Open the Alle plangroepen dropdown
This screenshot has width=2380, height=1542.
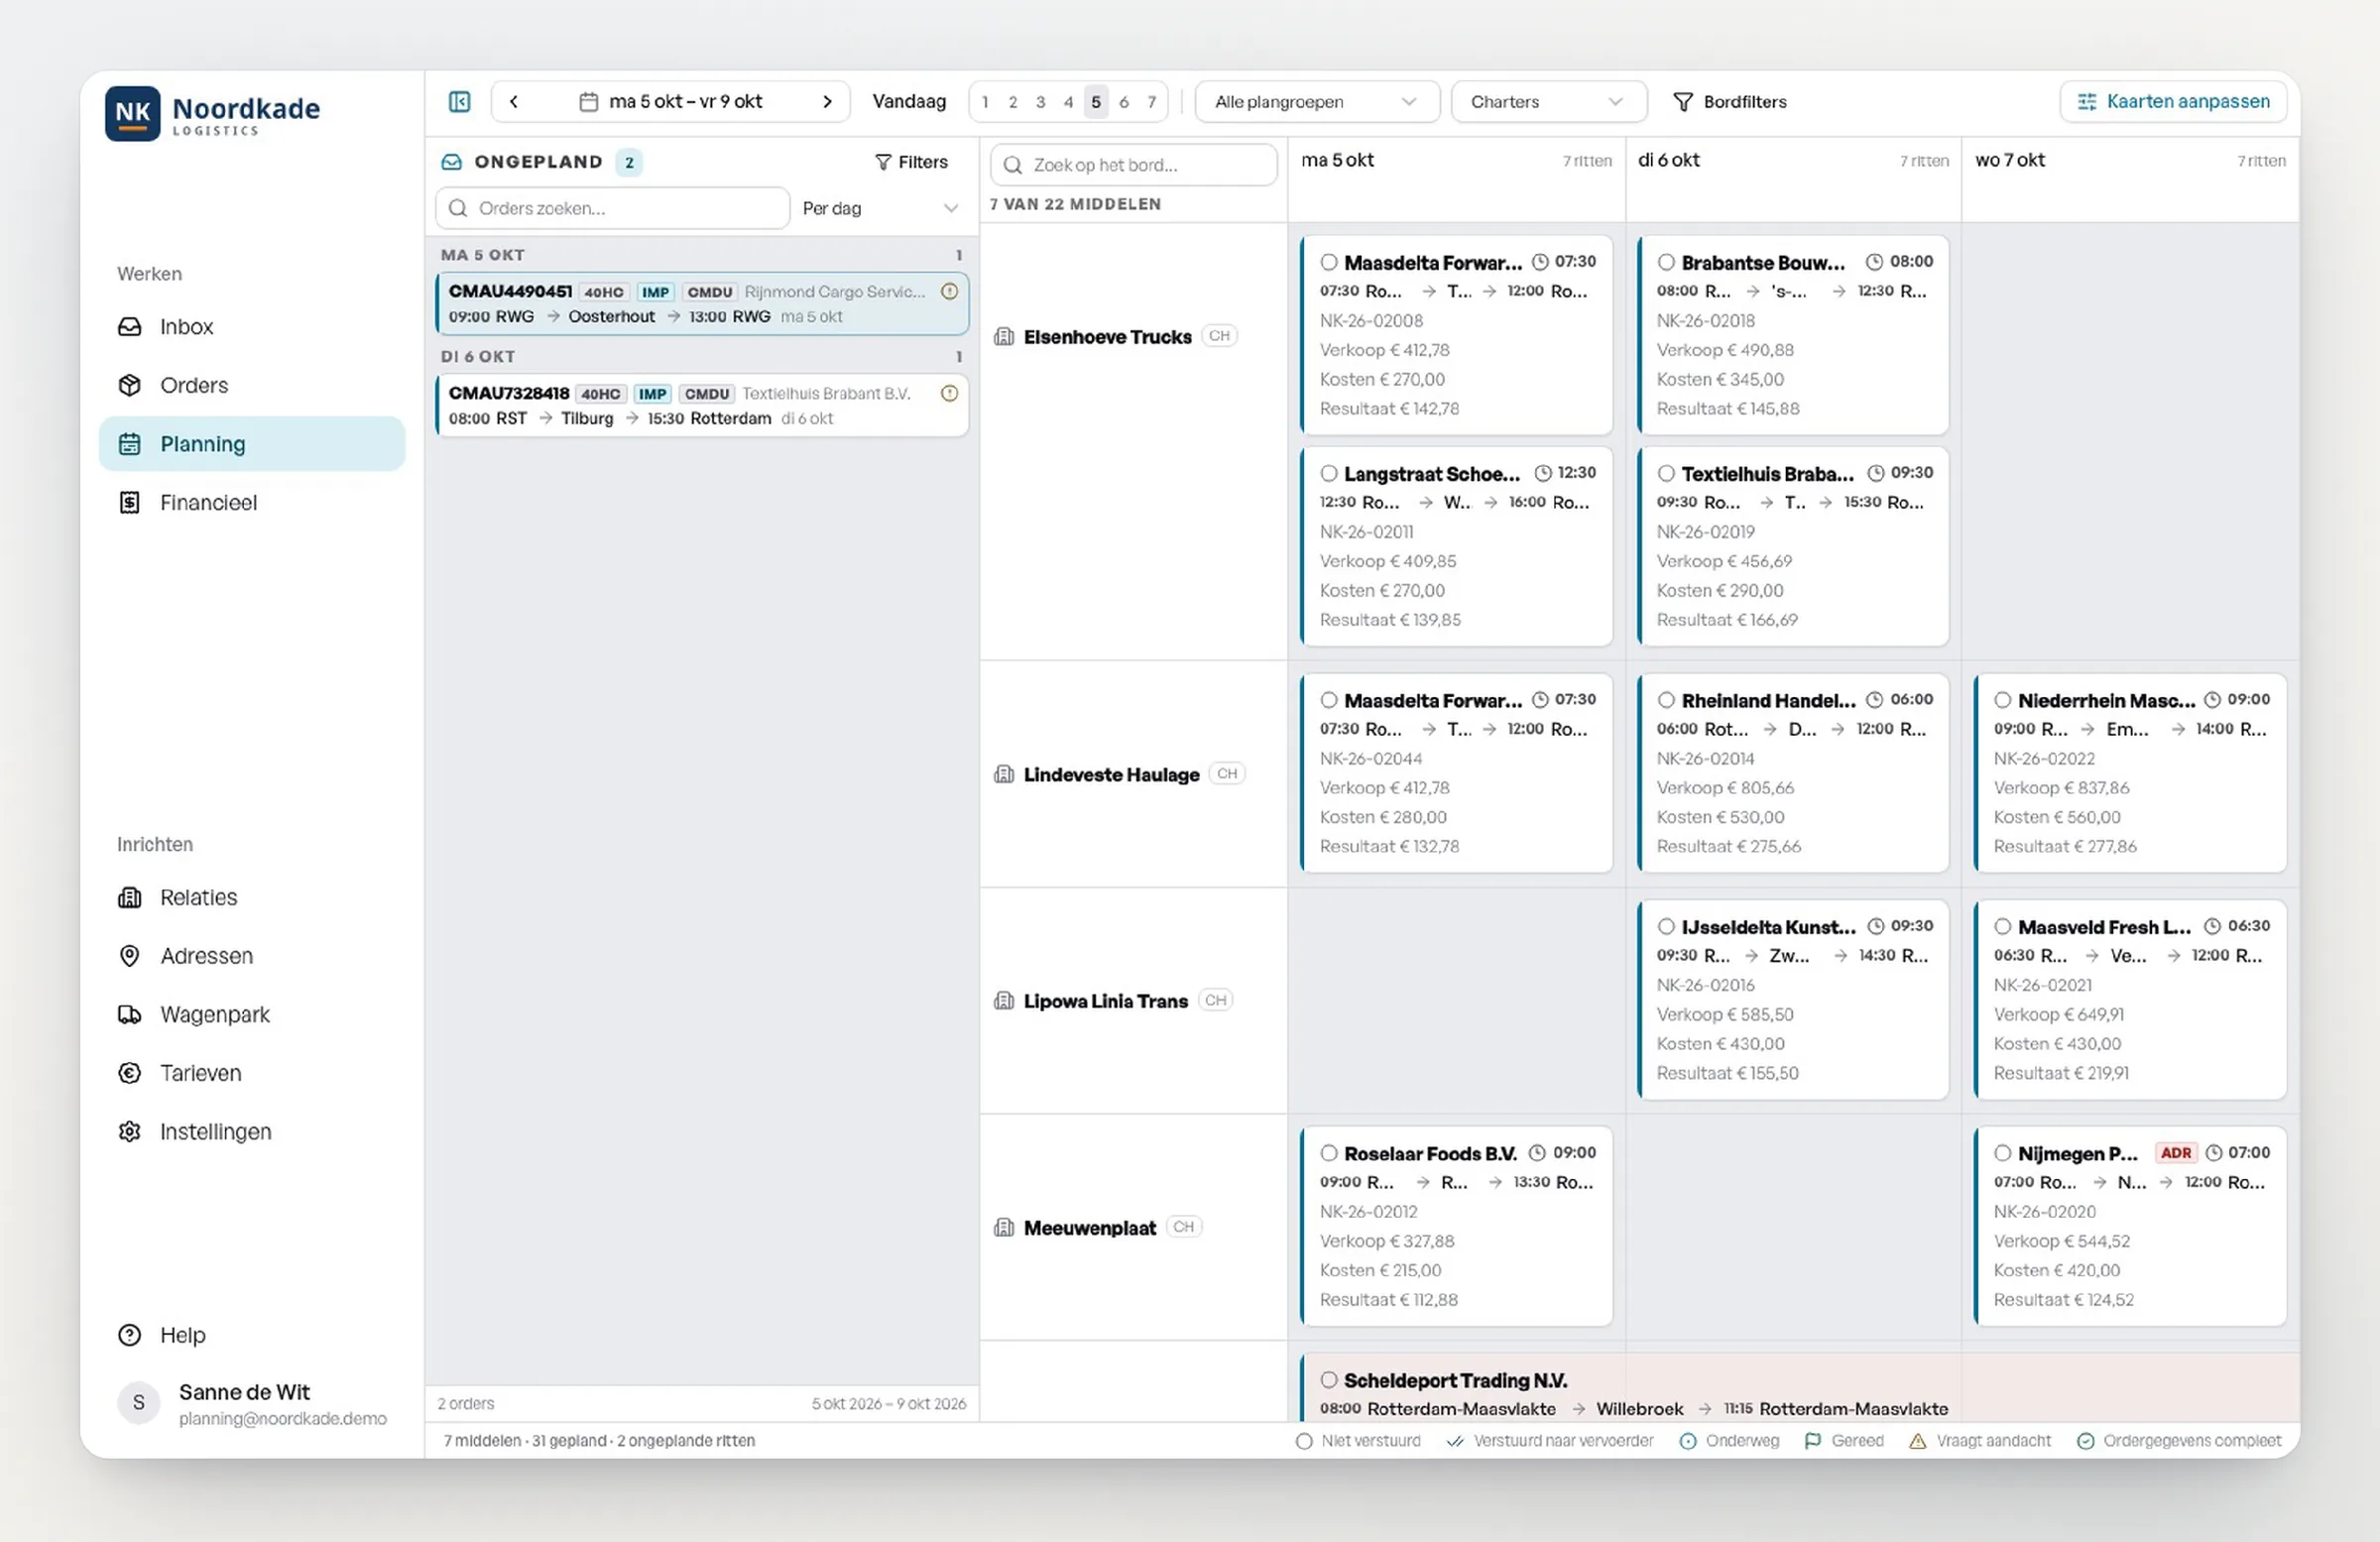(x=1317, y=101)
